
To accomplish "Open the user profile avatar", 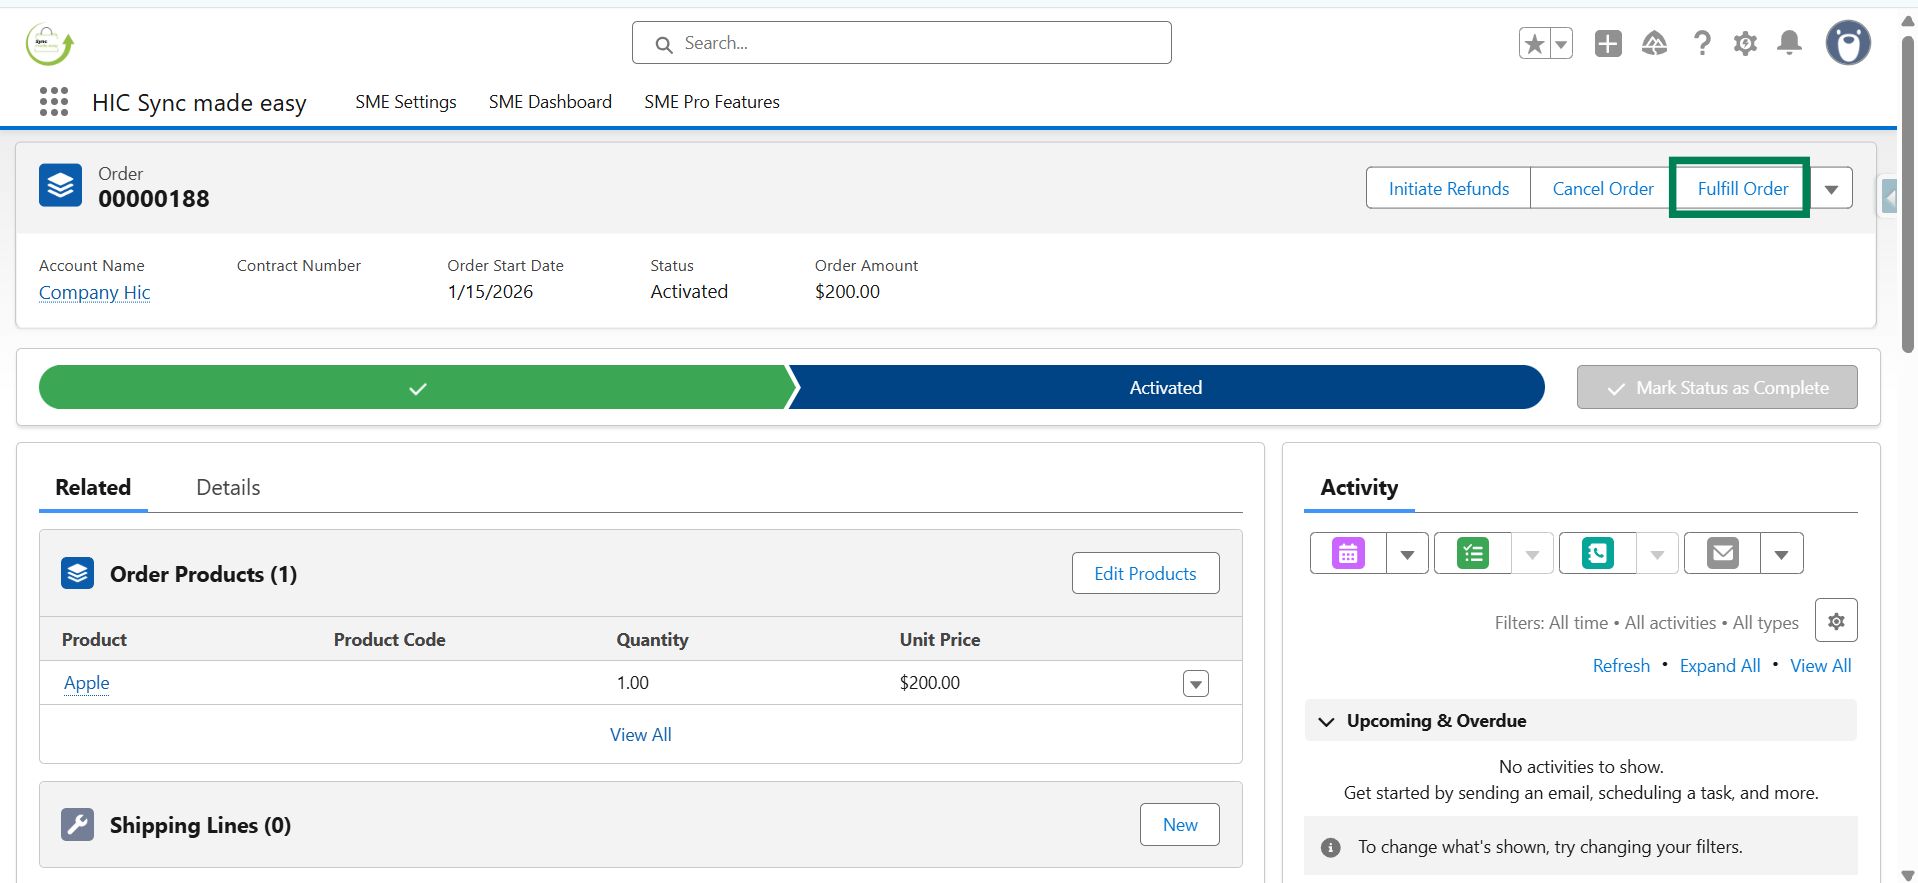I will [x=1848, y=43].
